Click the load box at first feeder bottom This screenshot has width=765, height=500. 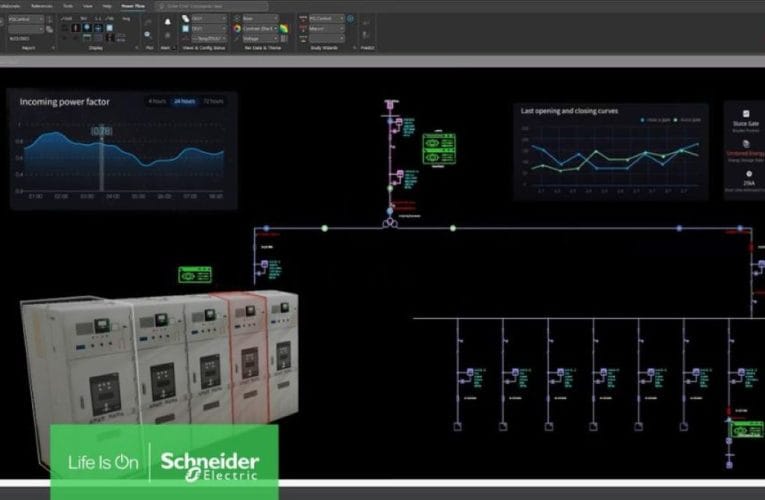458,427
